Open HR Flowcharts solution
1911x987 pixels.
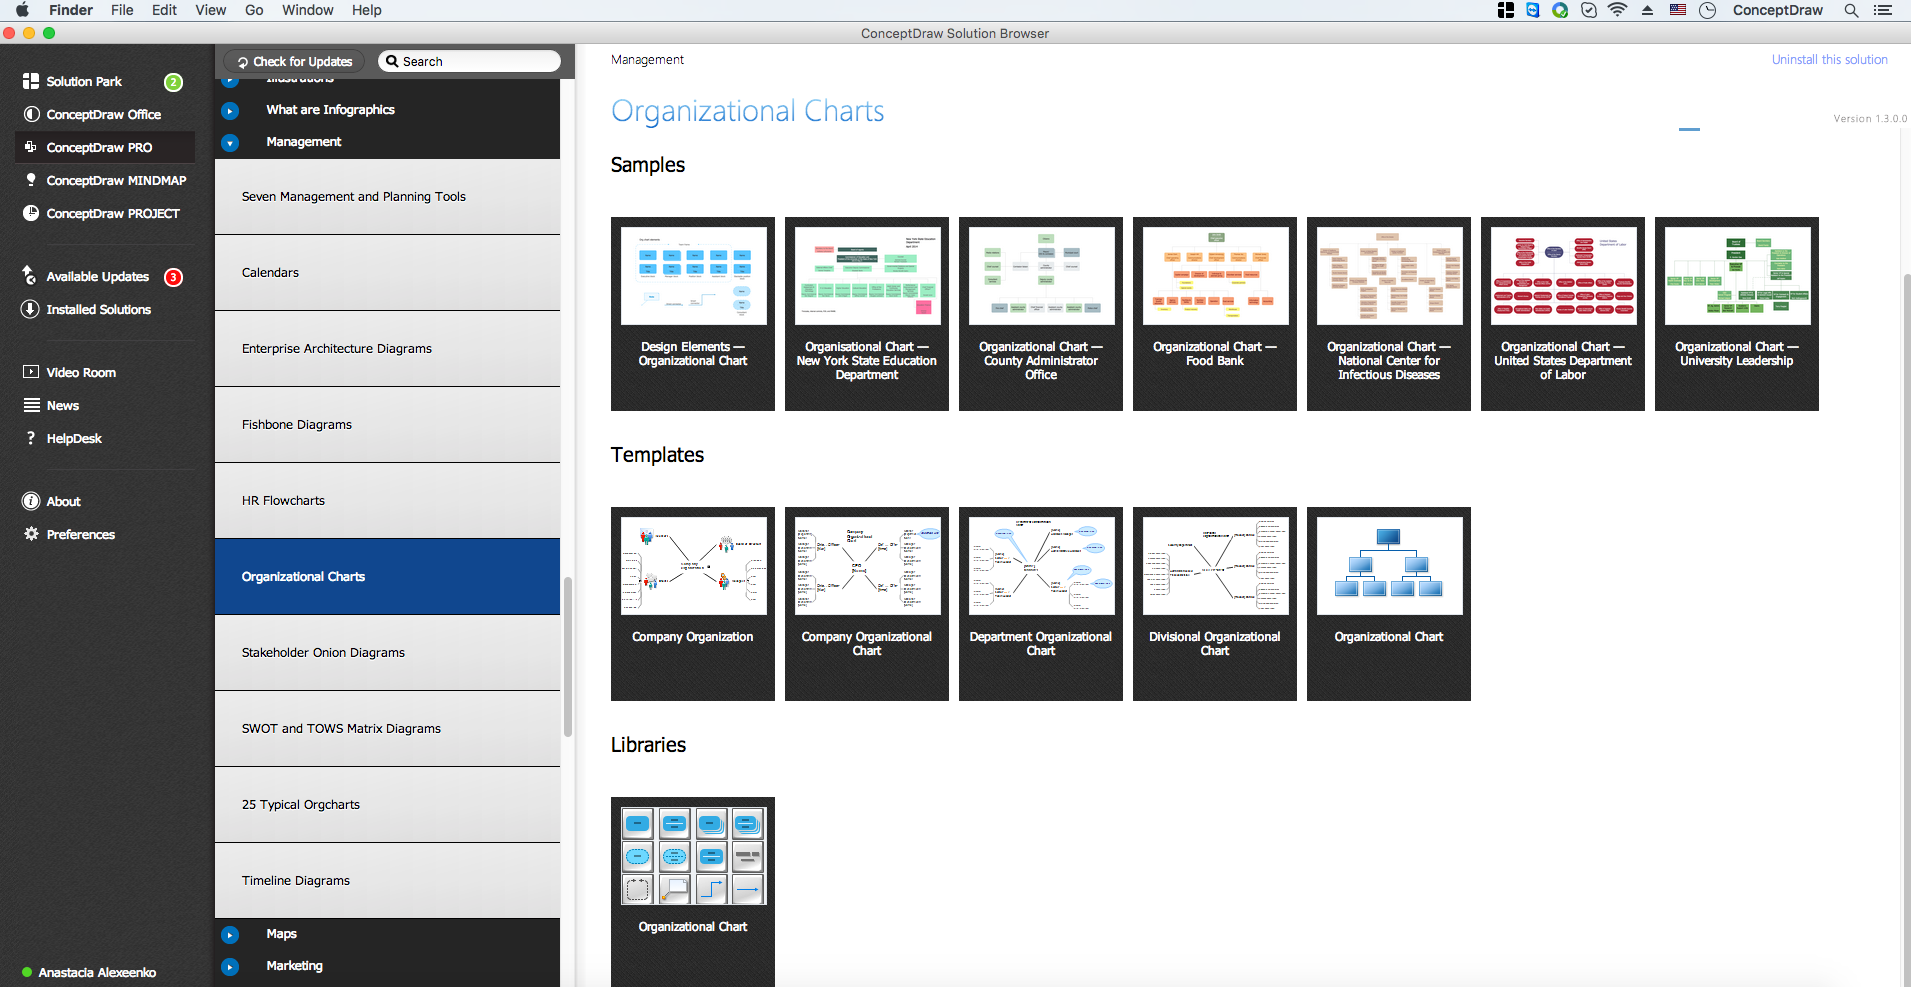tap(387, 501)
